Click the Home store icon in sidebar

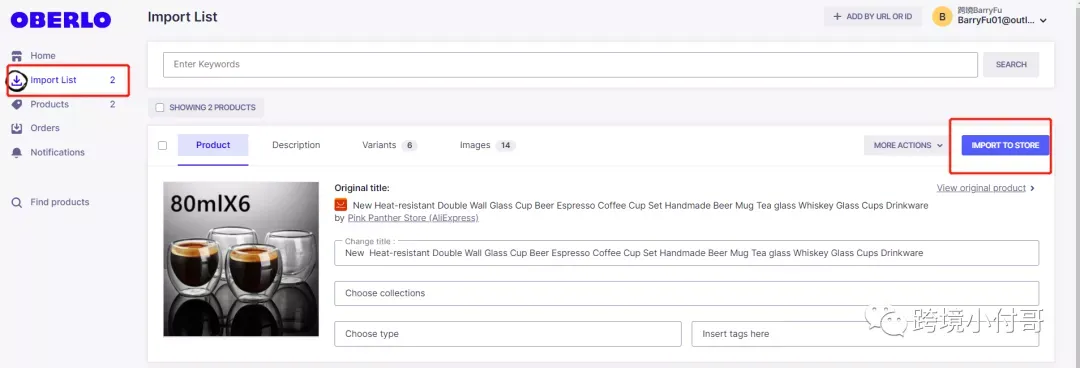point(17,56)
